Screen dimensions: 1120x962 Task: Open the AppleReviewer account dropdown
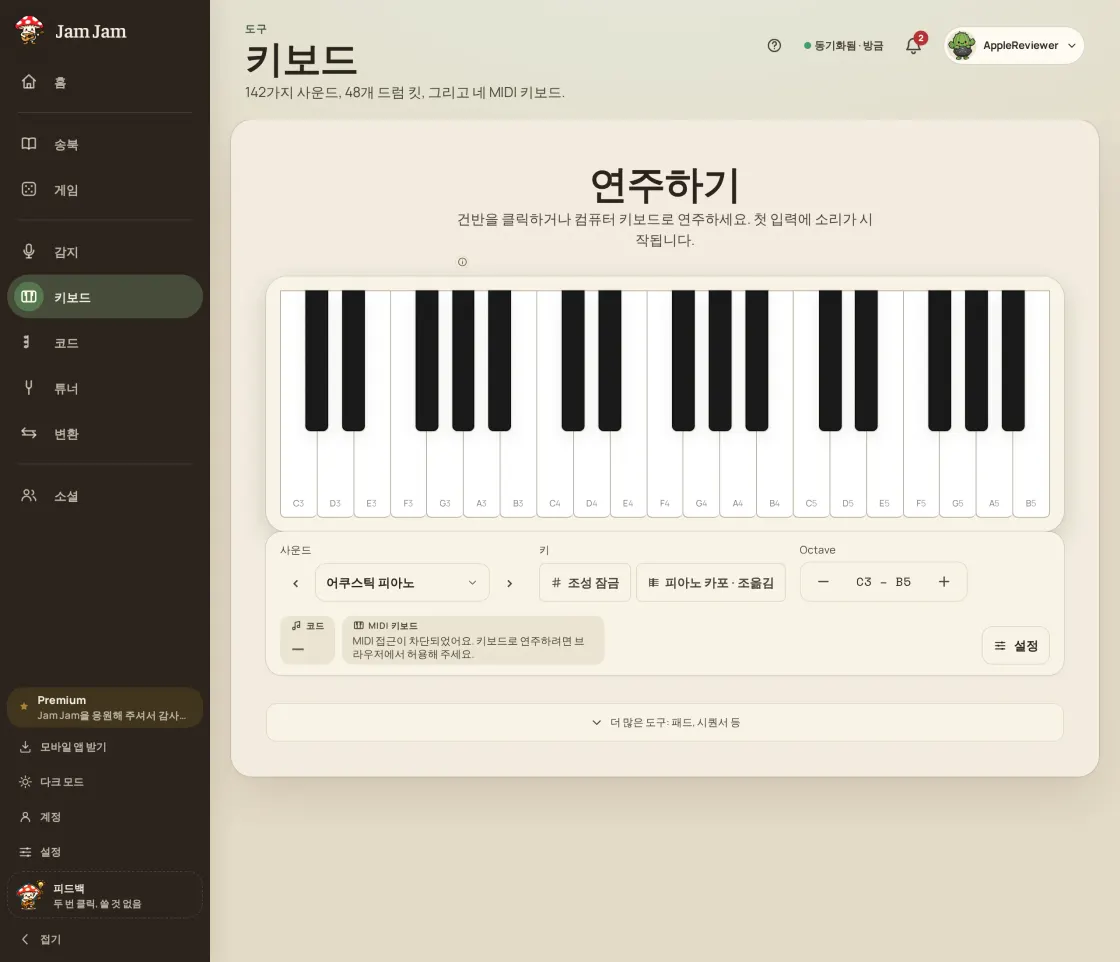1014,46
